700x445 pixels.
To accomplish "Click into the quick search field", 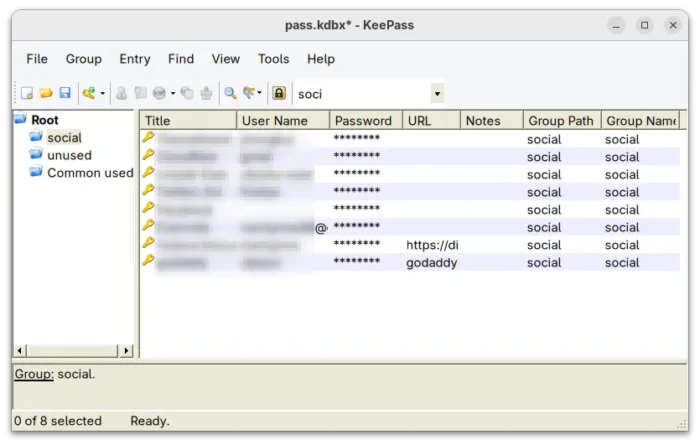I will click(x=360, y=93).
